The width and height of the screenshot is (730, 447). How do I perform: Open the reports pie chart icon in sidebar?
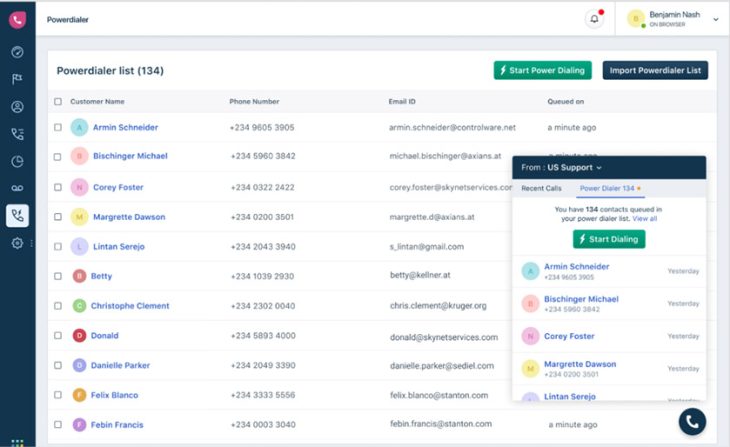tap(17, 161)
